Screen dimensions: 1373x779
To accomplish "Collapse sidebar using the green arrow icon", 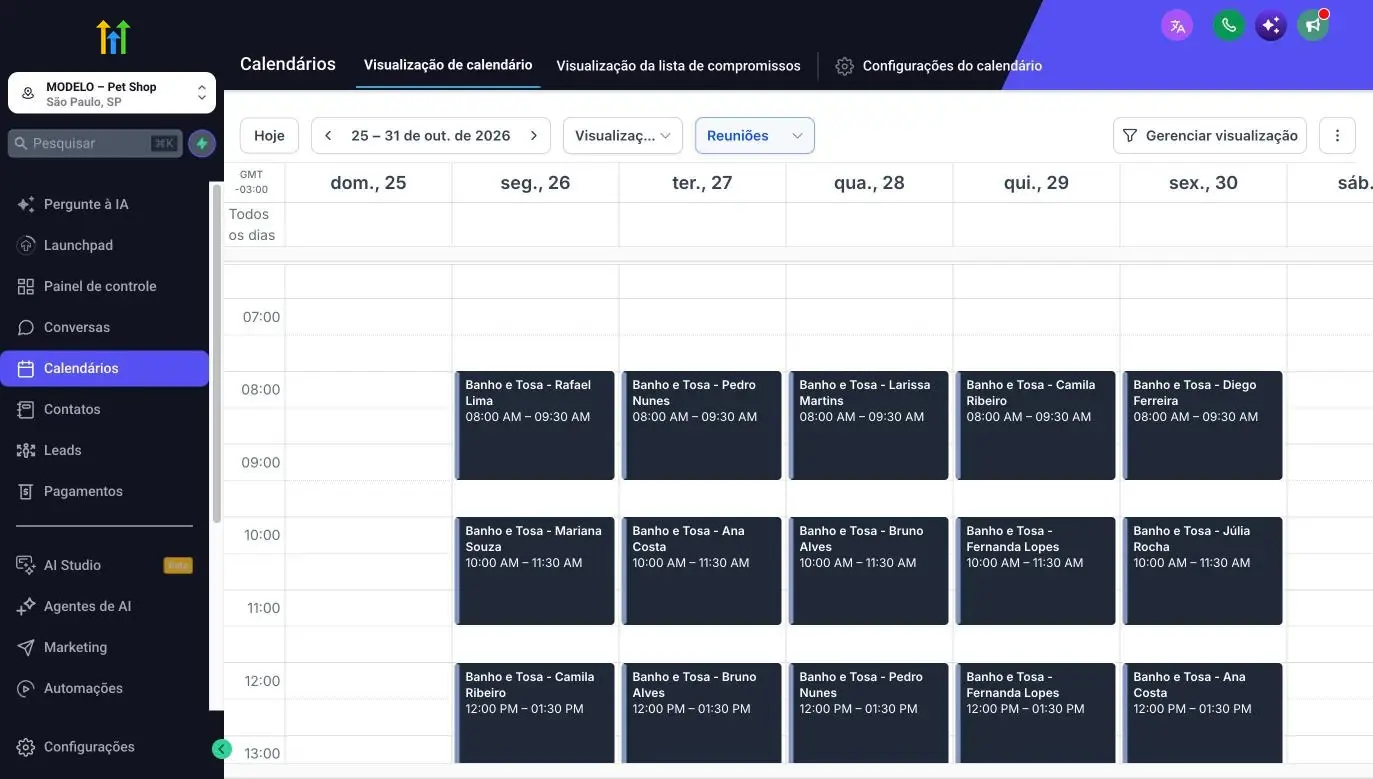I will point(222,749).
